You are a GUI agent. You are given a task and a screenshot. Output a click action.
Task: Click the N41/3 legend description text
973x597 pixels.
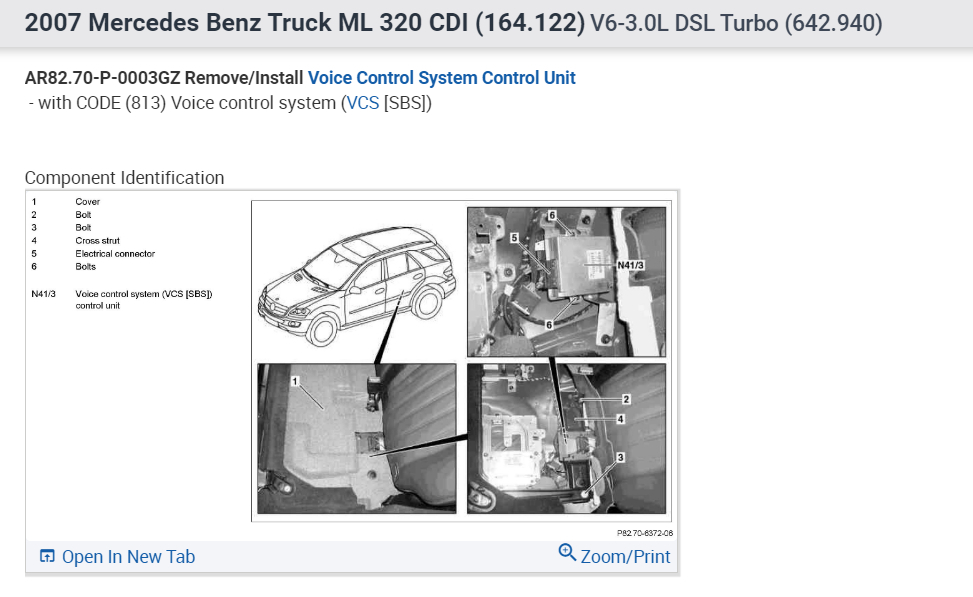[144, 300]
